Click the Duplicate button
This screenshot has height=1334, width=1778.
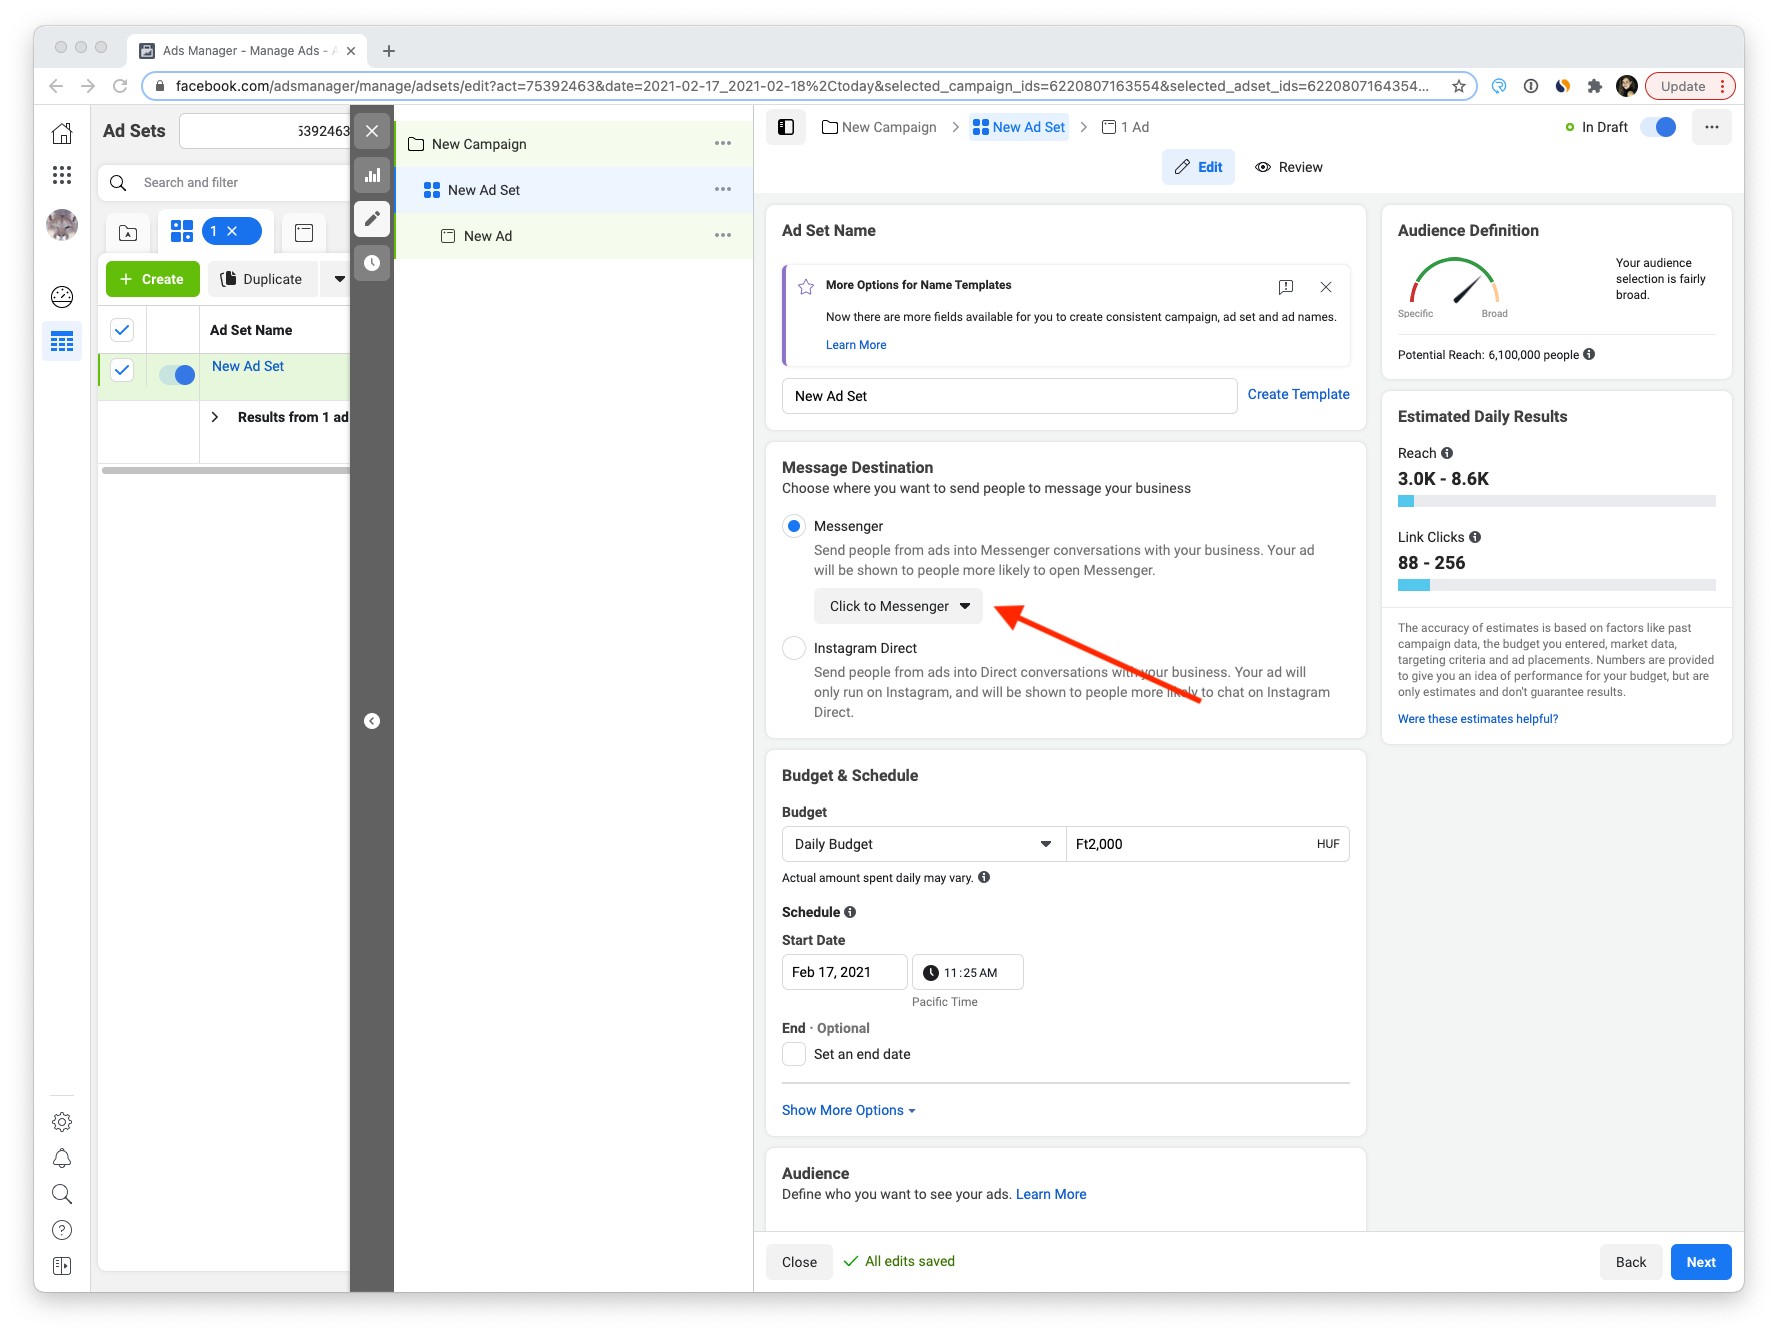click(x=262, y=279)
